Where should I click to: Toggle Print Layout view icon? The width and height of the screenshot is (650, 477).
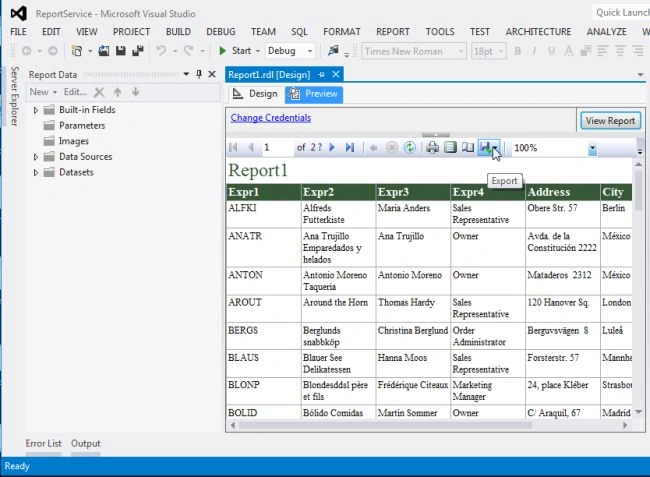[450, 147]
